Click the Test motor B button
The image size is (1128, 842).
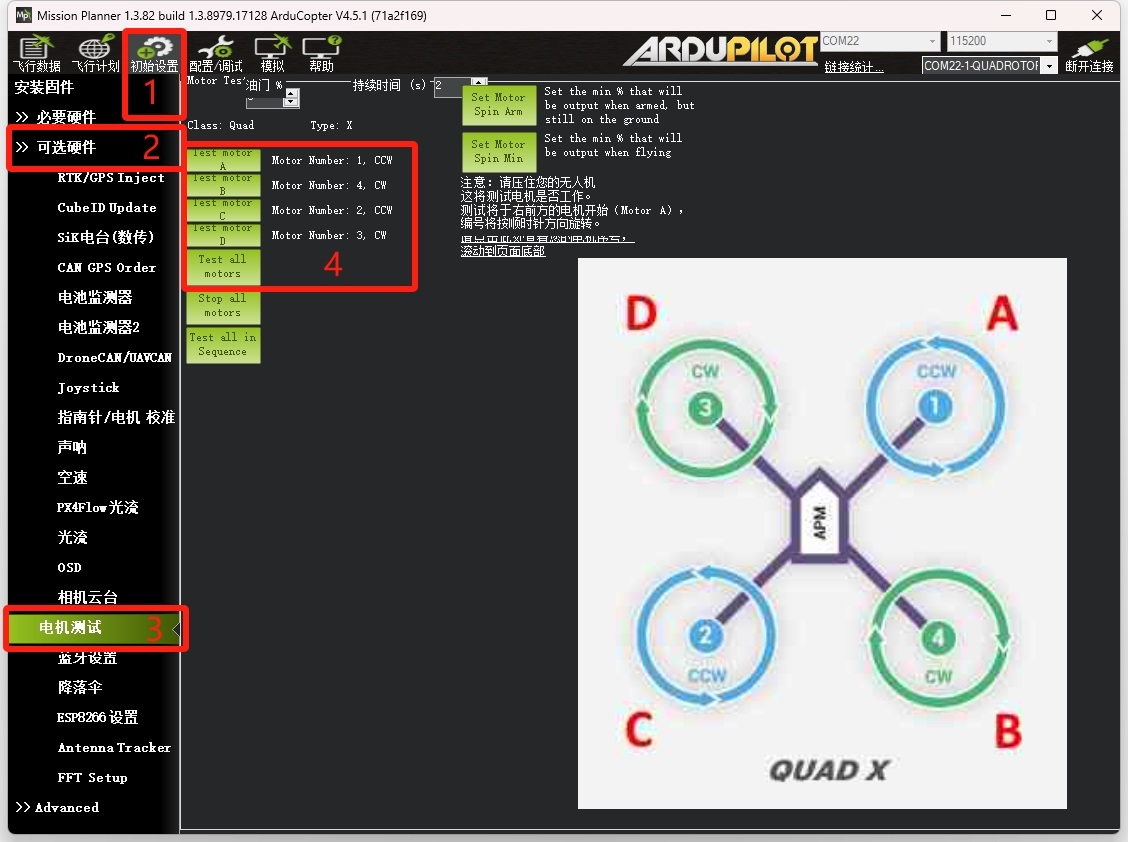tap(223, 184)
